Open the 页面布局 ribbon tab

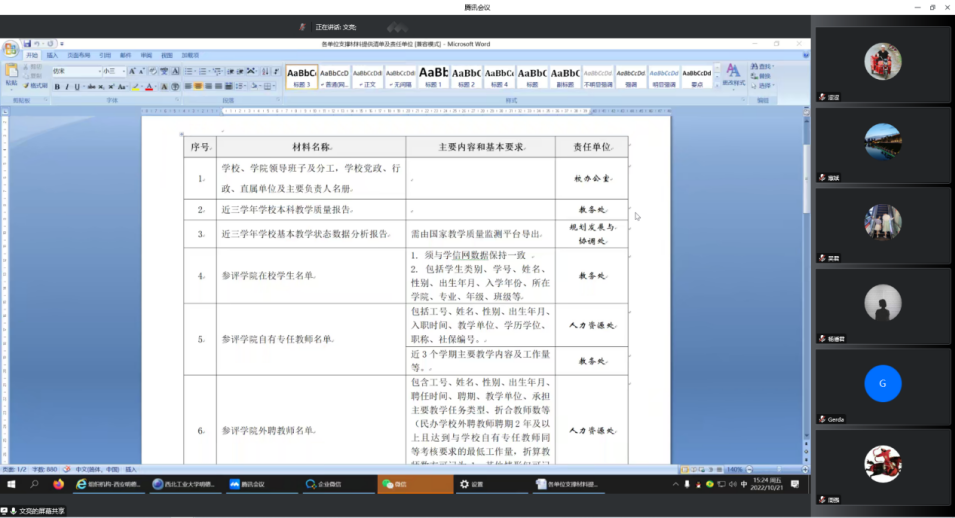[x=78, y=56]
